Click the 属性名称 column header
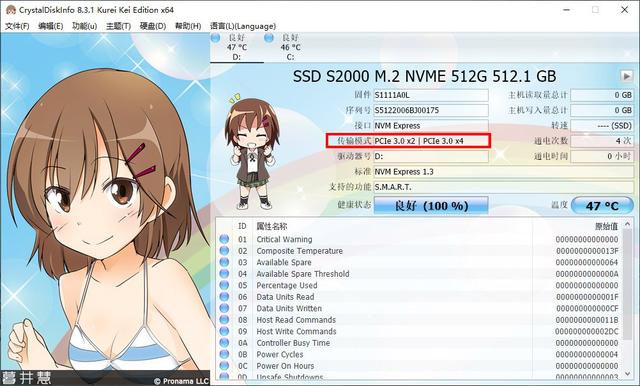This screenshot has width=640, height=386. pyautogui.click(x=272, y=226)
